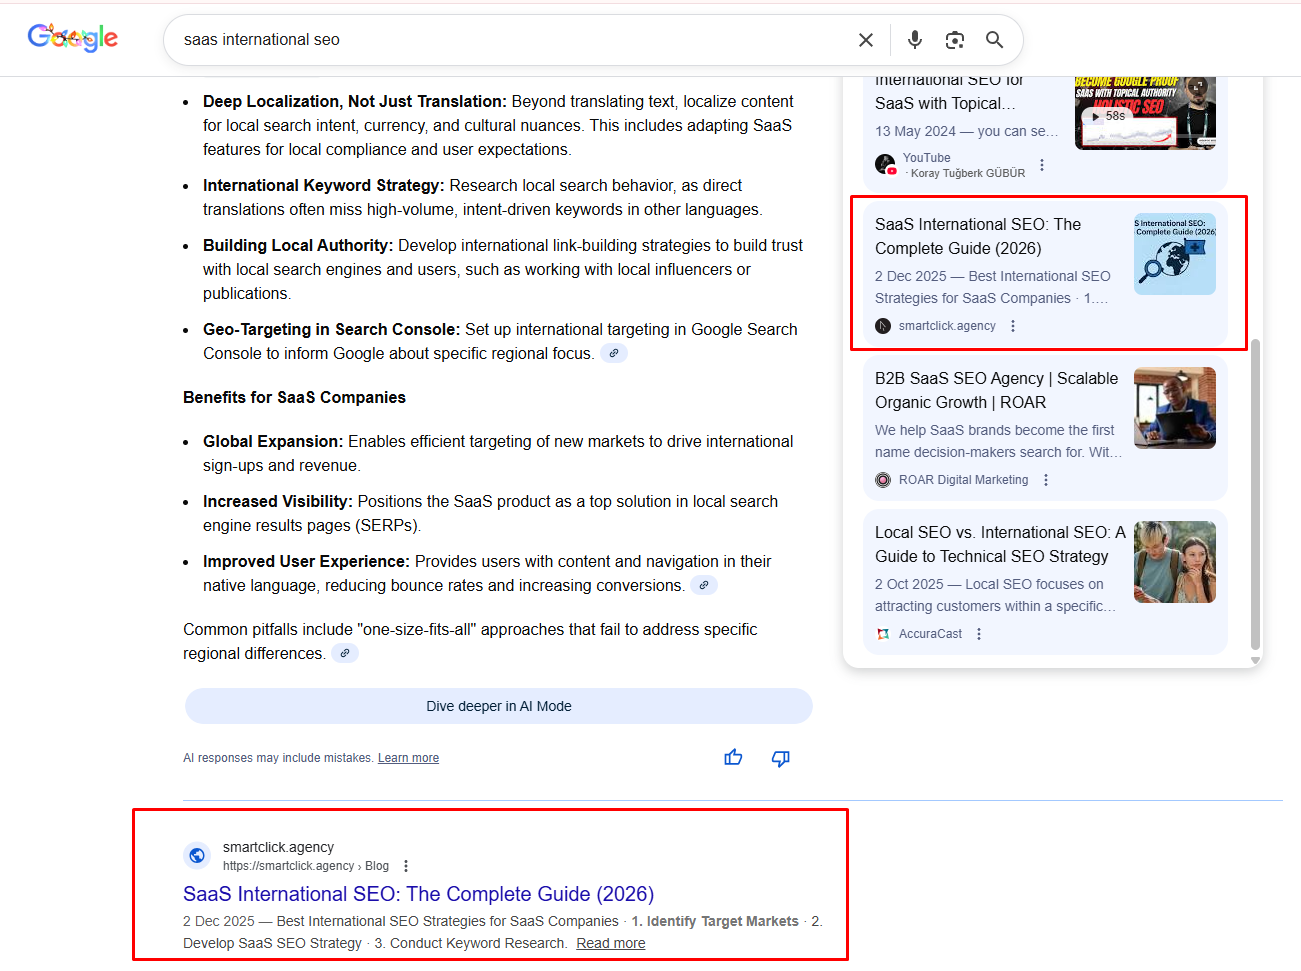Click the AccuraCast favicon
The height and width of the screenshot is (971, 1301).
(x=883, y=634)
